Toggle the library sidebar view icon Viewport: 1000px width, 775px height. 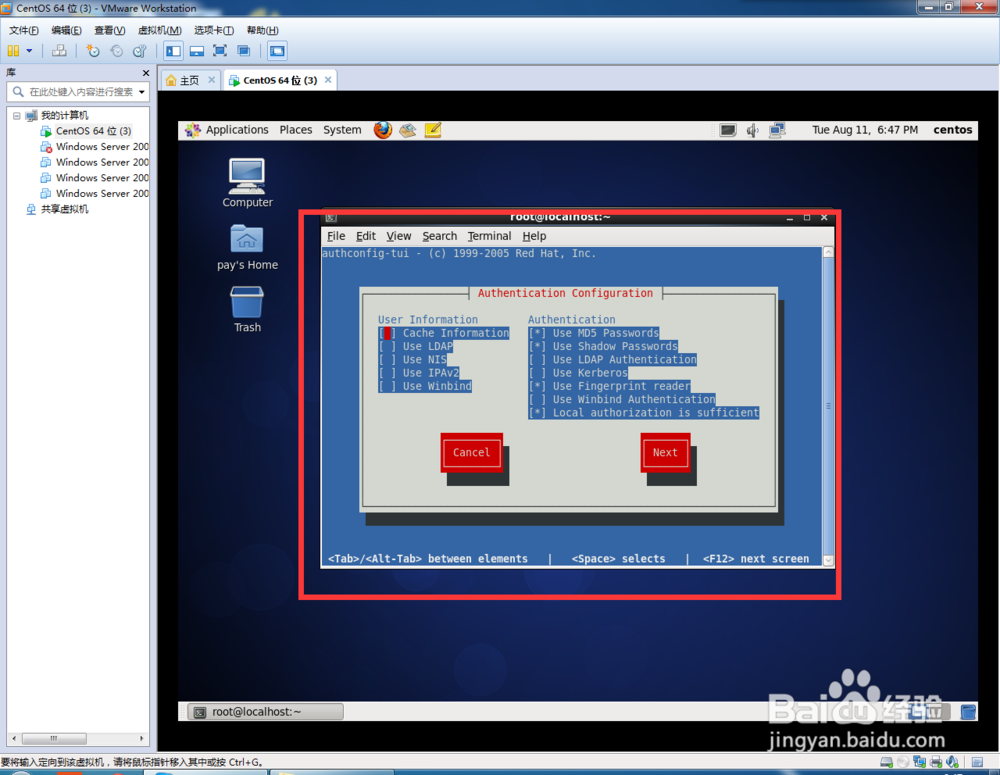[173, 51]
